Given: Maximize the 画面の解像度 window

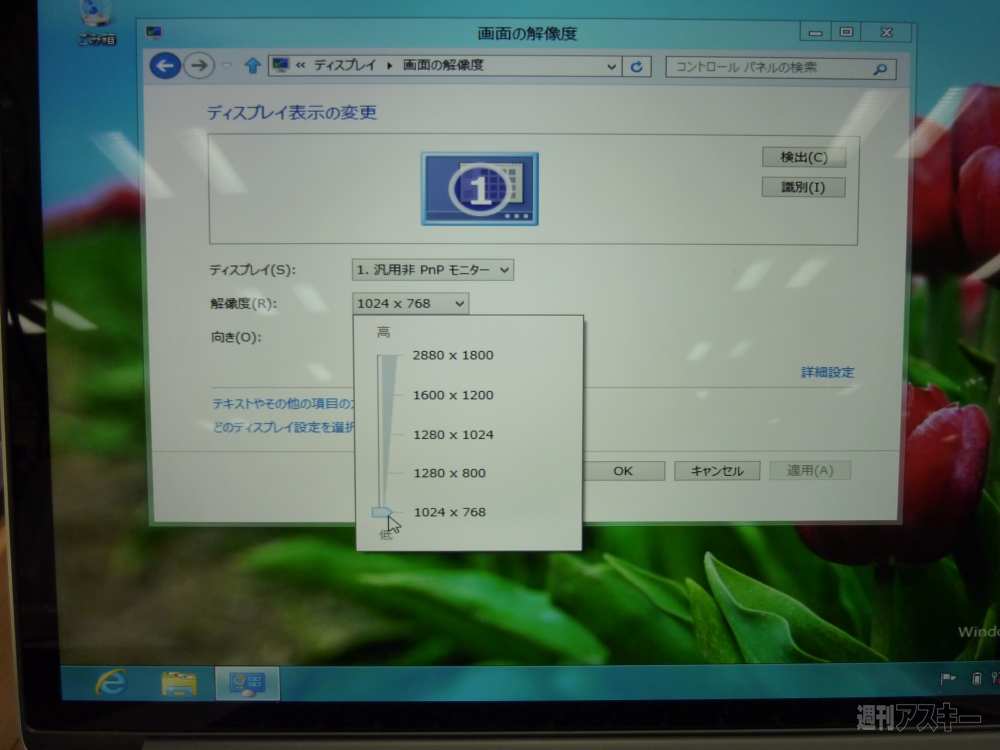Looking at the screenshot, I should tap(846, 32).
